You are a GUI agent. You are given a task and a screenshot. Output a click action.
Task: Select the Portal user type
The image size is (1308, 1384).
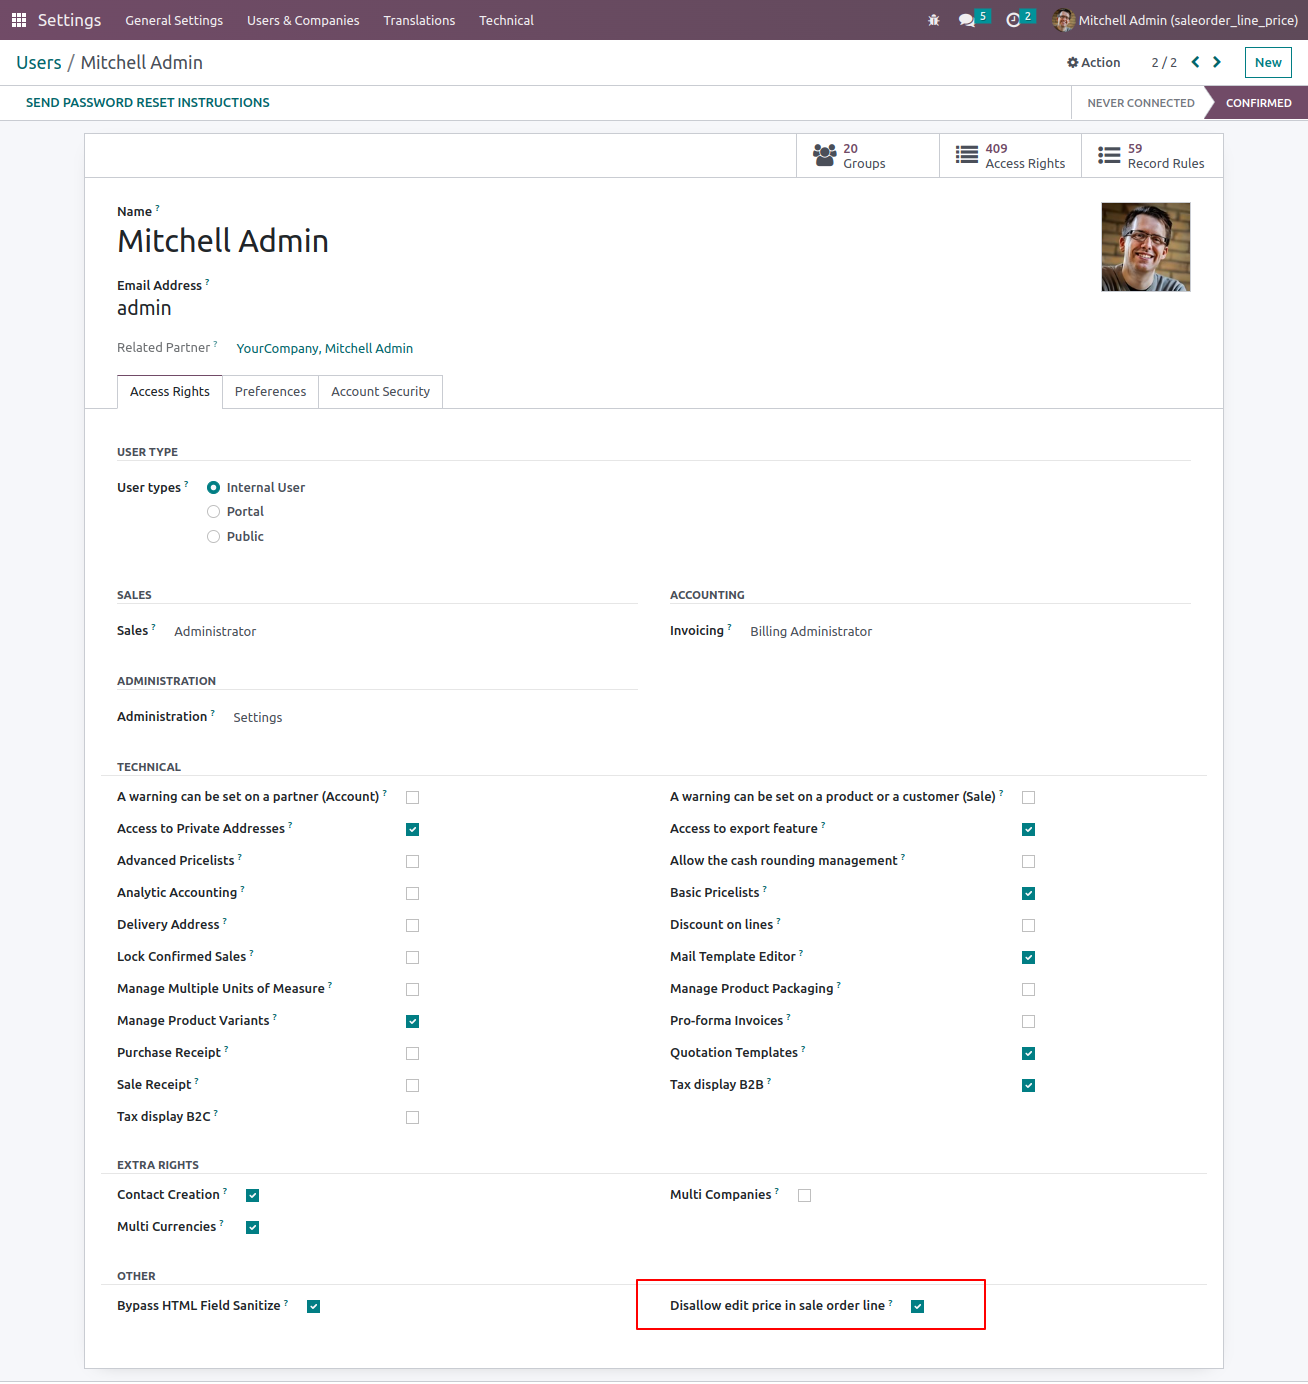pos(213,512)
